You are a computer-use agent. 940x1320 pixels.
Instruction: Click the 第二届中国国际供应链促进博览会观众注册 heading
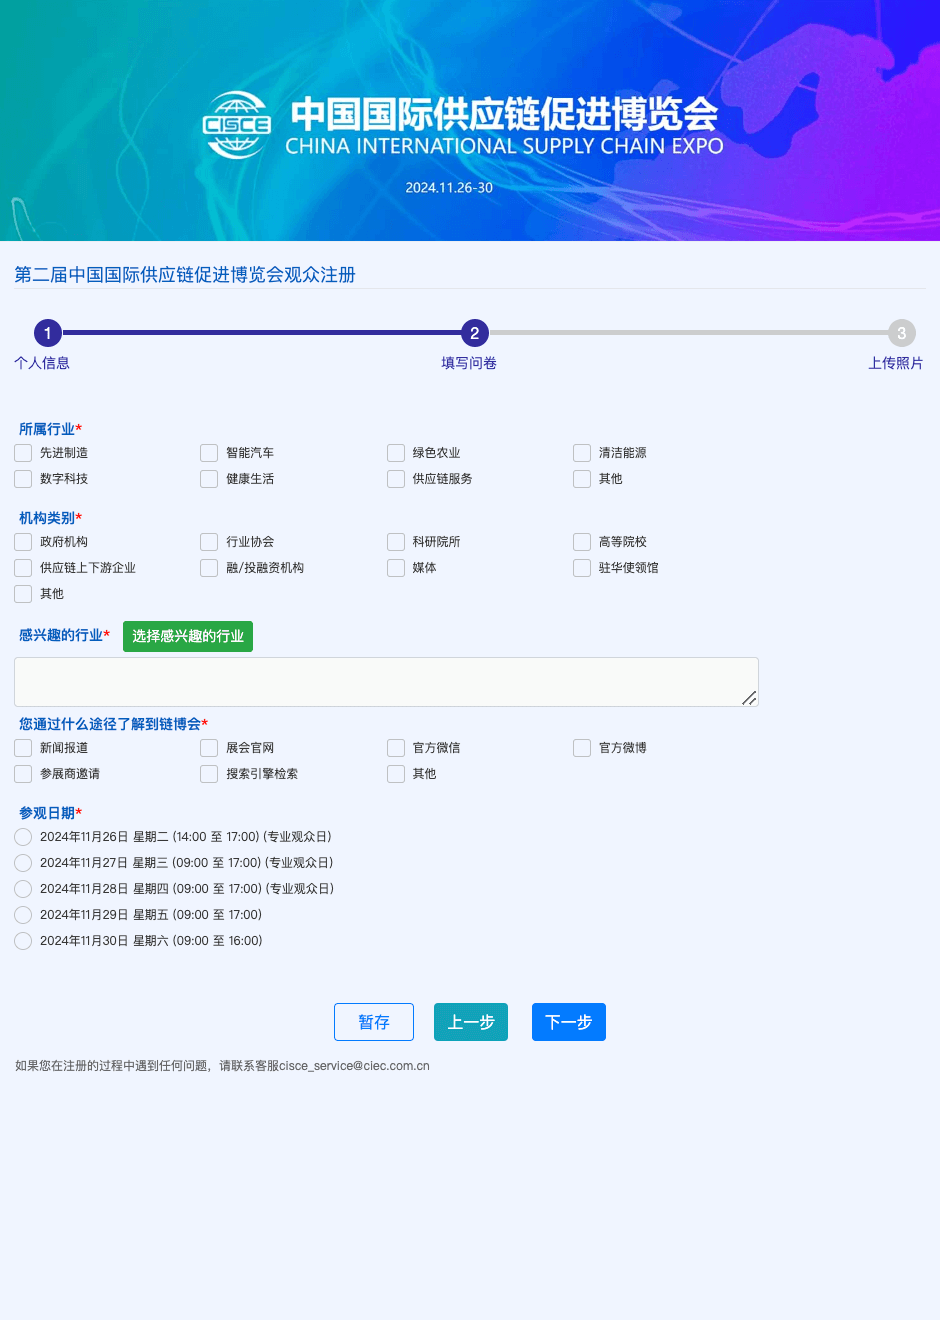[185, 275]
